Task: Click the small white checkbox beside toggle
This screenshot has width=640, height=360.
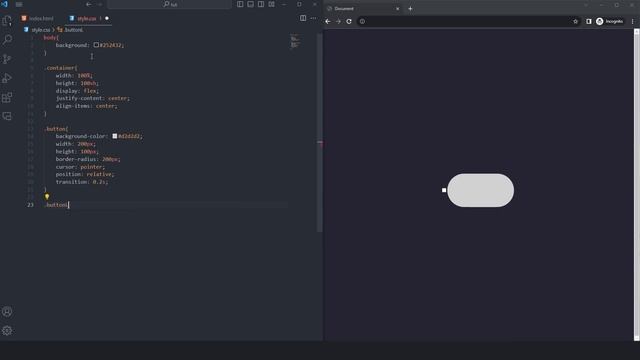Action: (444, 190)
